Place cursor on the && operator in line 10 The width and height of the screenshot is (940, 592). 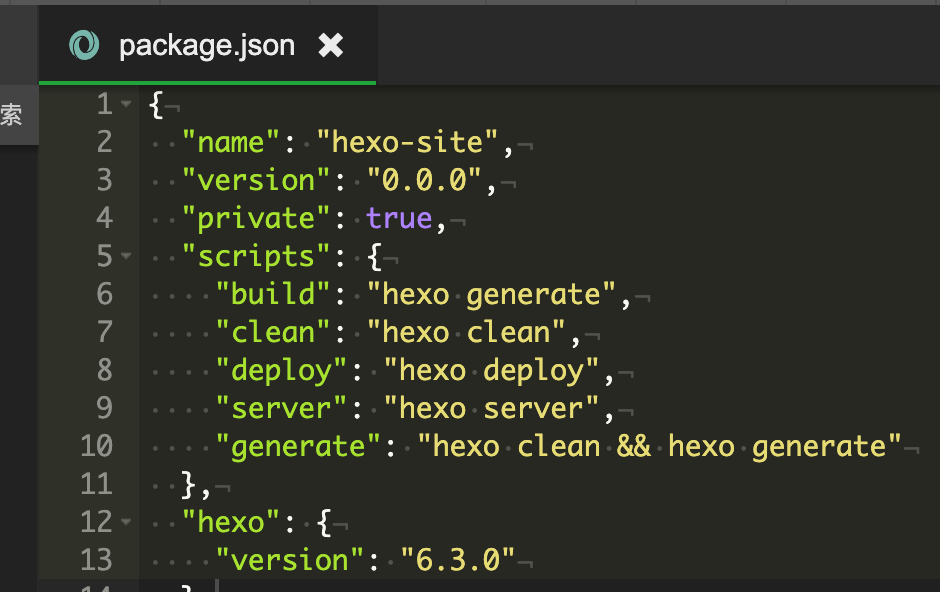[x=634, y=446]
